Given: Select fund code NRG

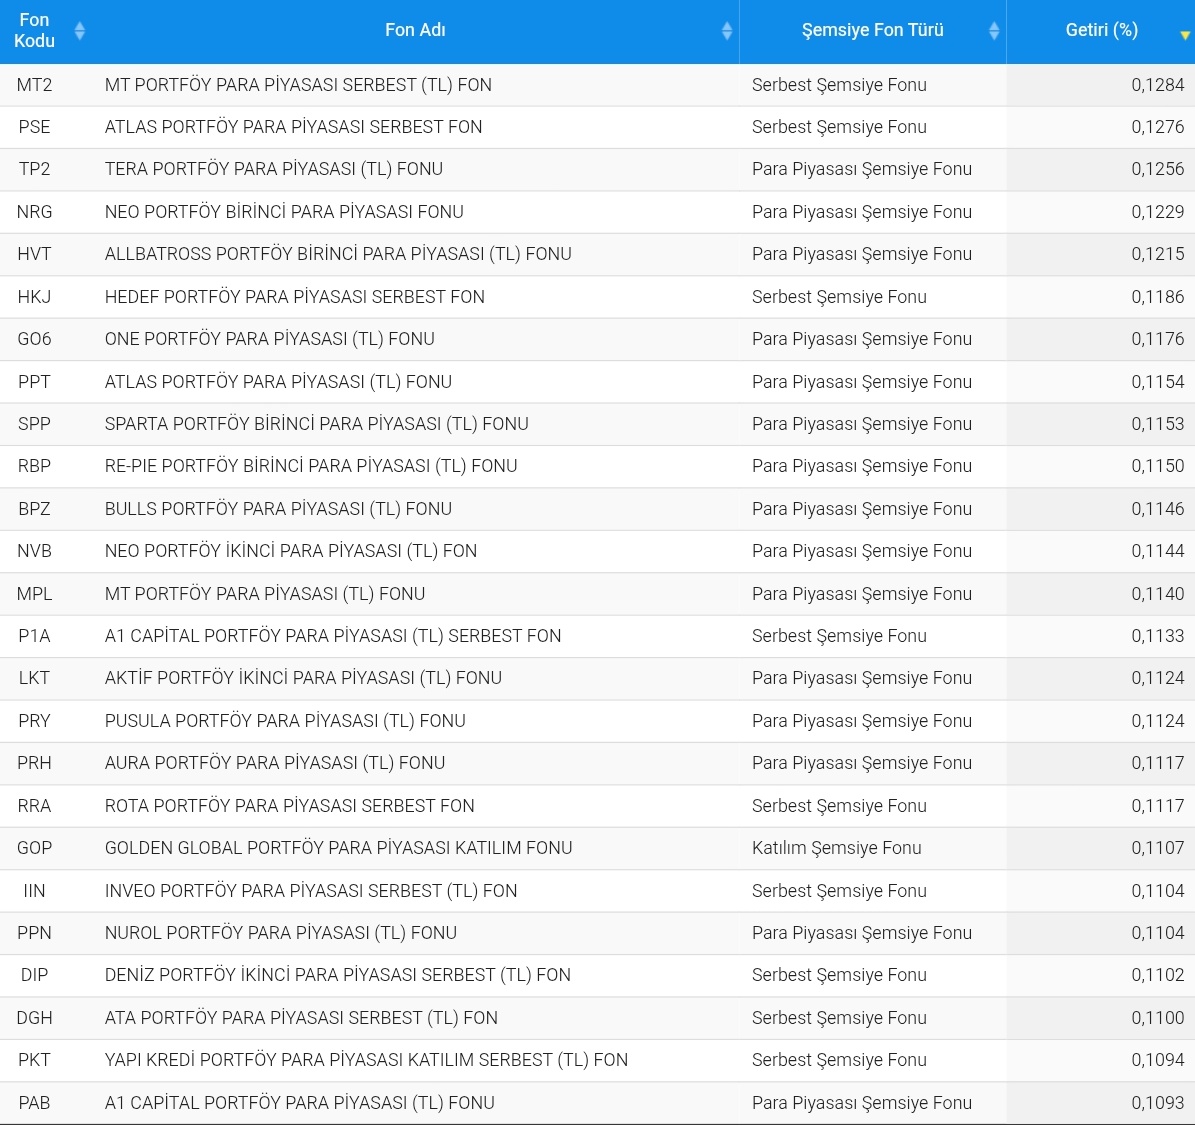Looking at the screenshot, I should 34,212.
